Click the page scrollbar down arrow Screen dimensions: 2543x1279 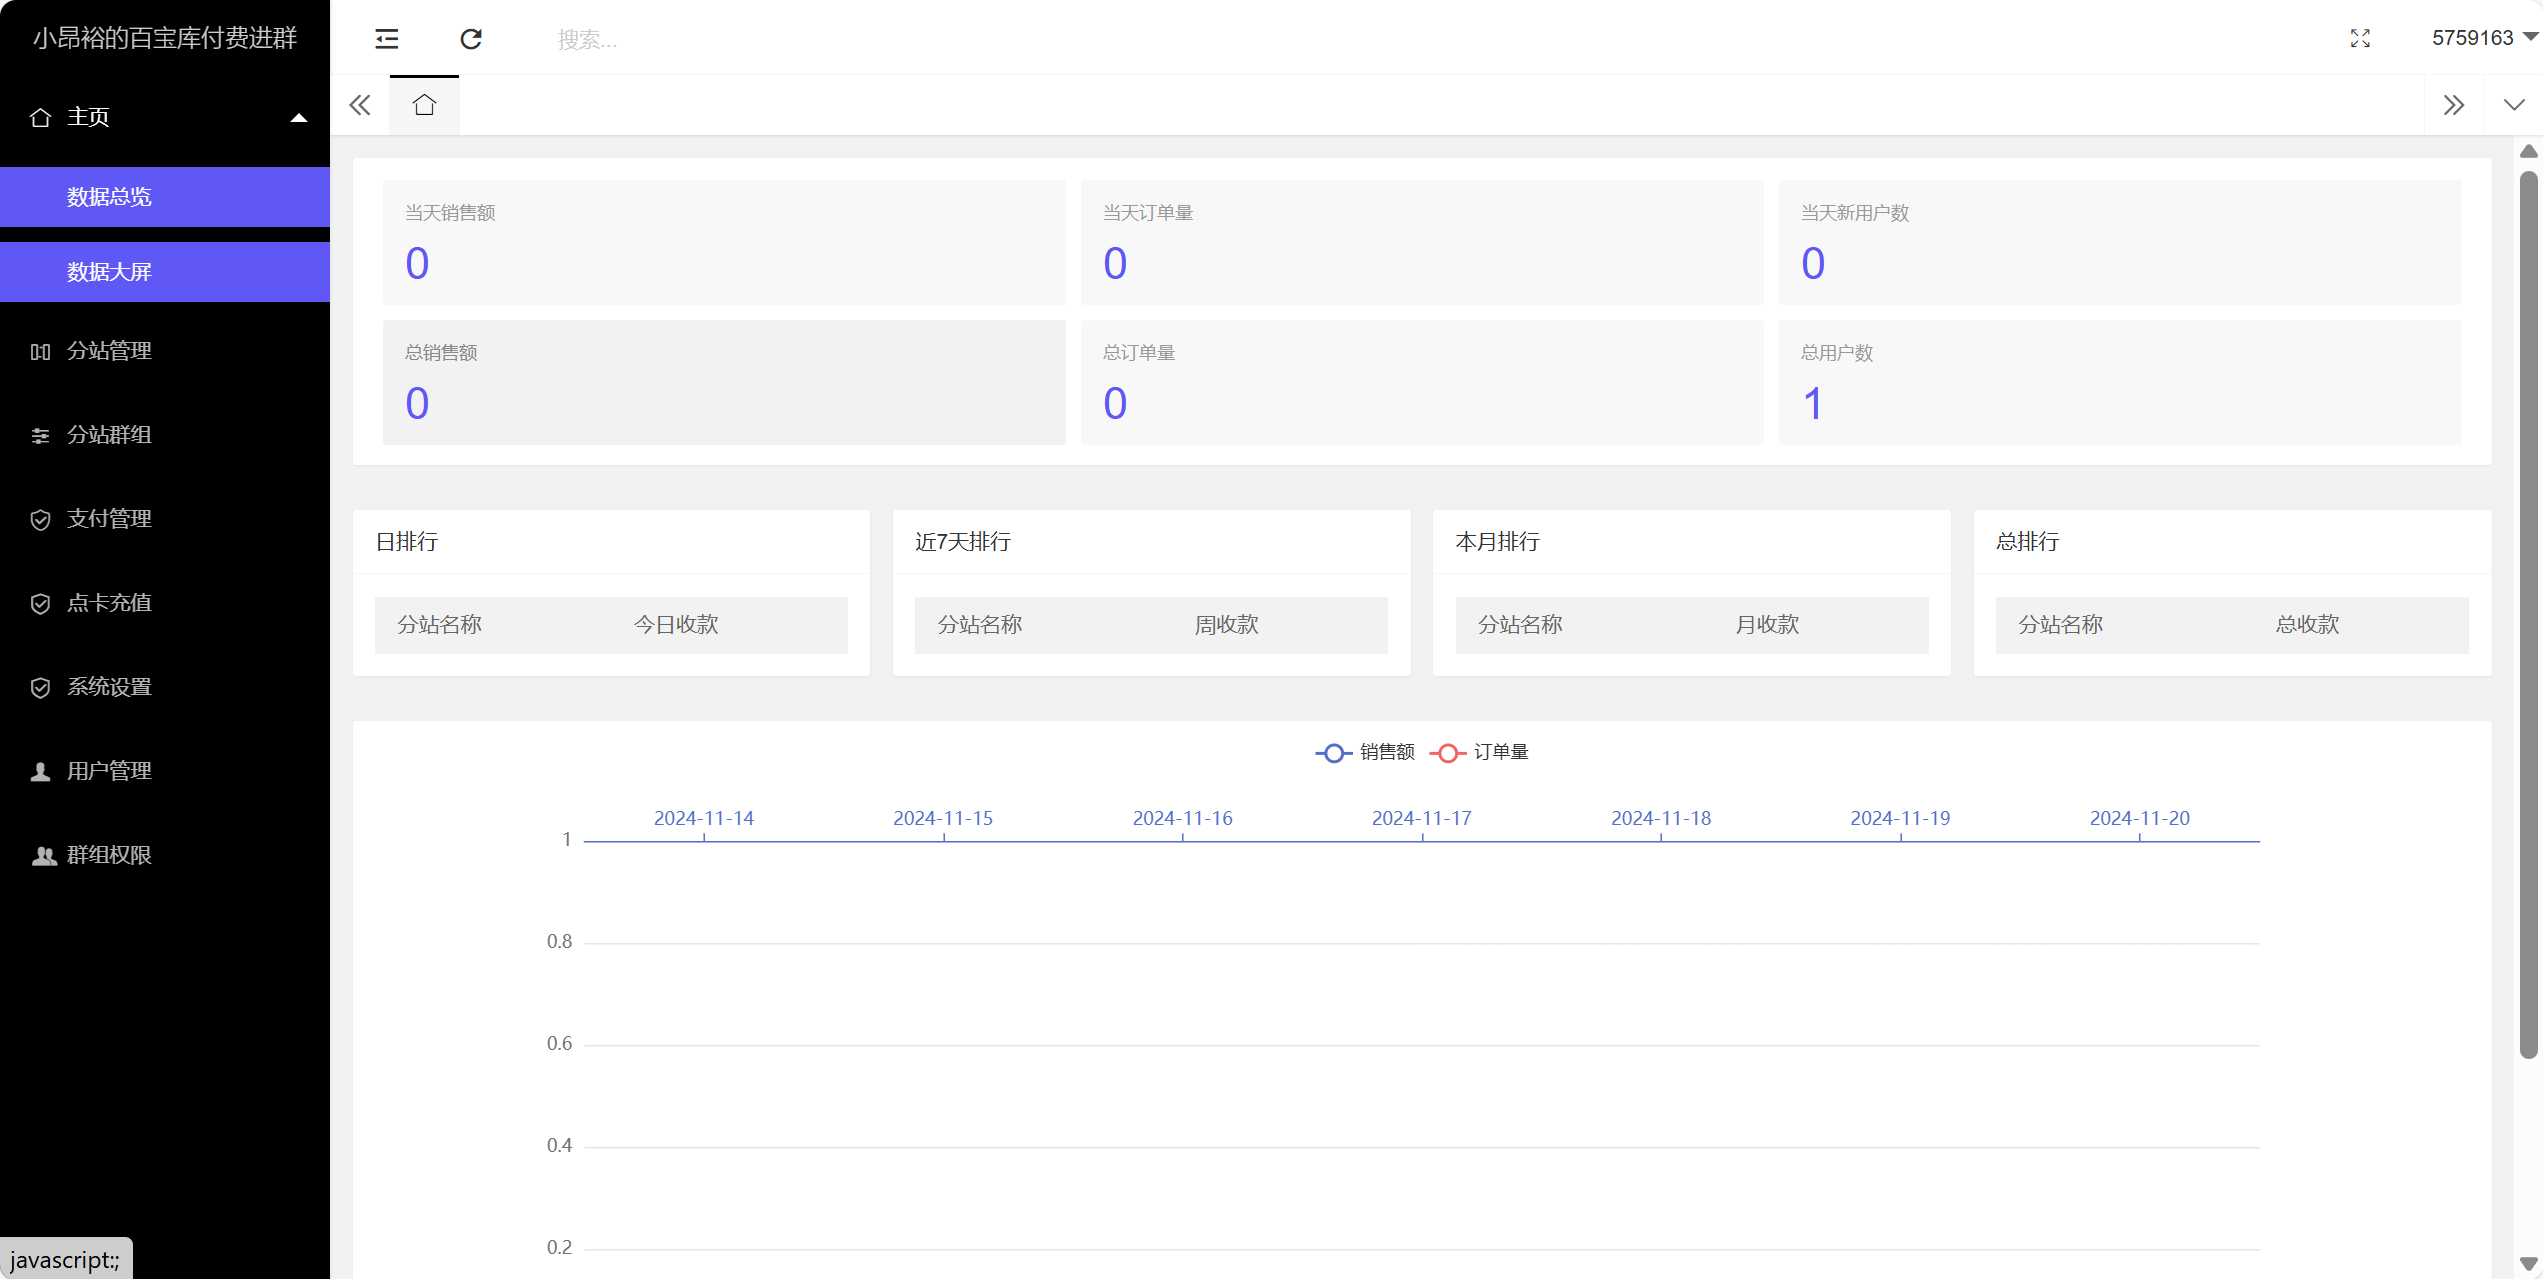click(x=2529, y=1264)
